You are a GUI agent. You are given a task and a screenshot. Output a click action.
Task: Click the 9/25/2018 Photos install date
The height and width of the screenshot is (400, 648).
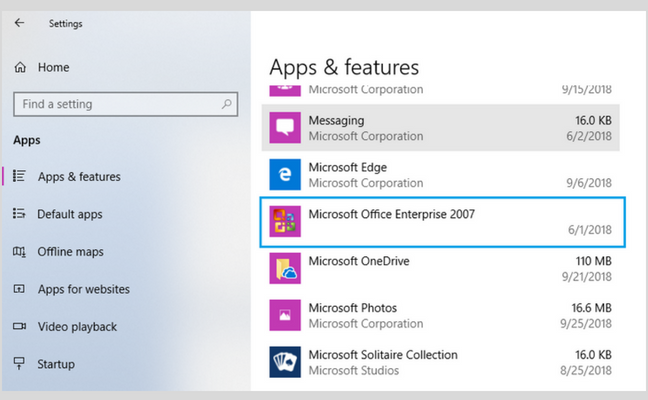point(586,324)
